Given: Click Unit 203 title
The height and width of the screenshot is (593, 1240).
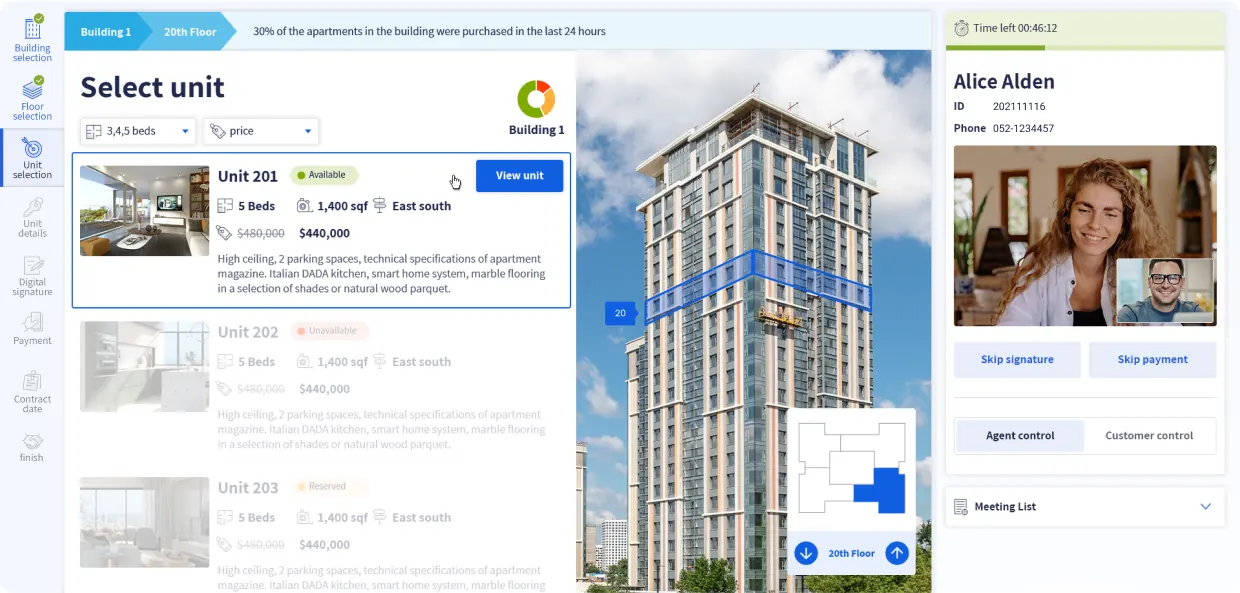Looking at the screenshot, I should pos(248,488).
